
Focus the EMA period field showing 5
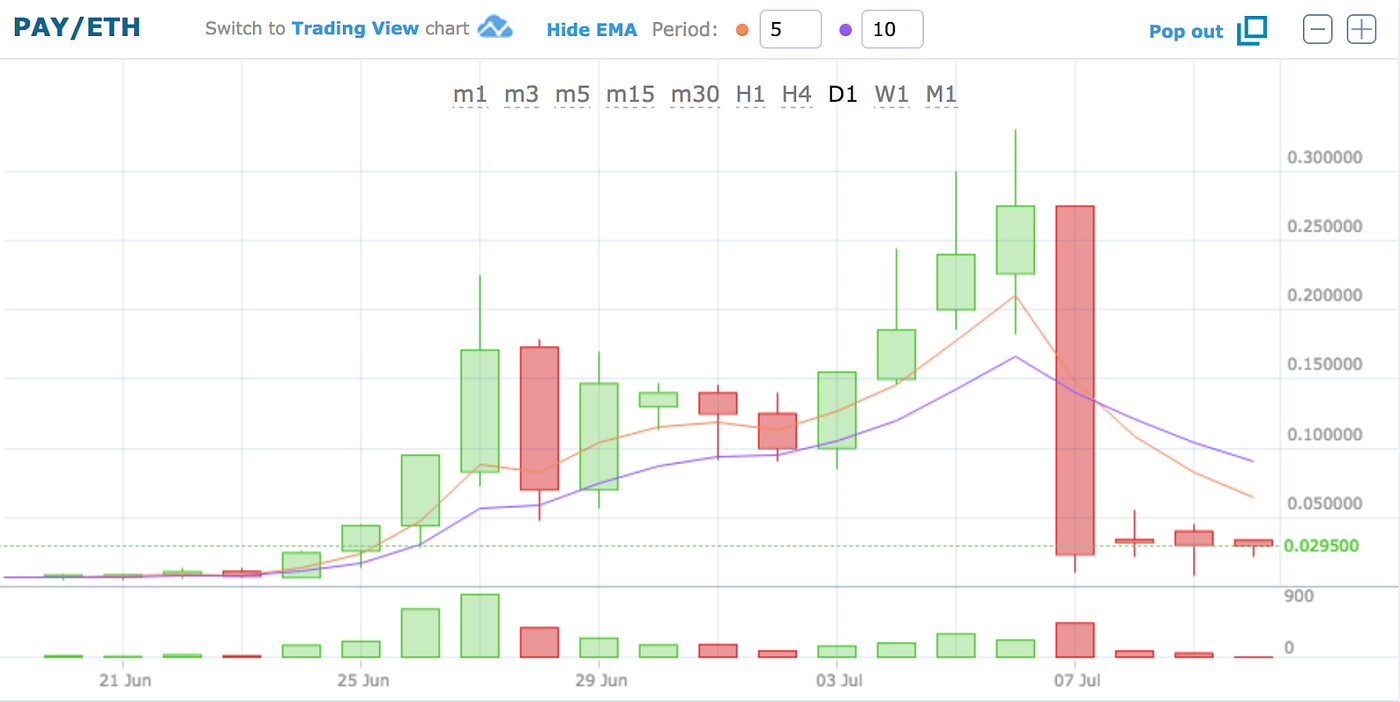(790, 30)
